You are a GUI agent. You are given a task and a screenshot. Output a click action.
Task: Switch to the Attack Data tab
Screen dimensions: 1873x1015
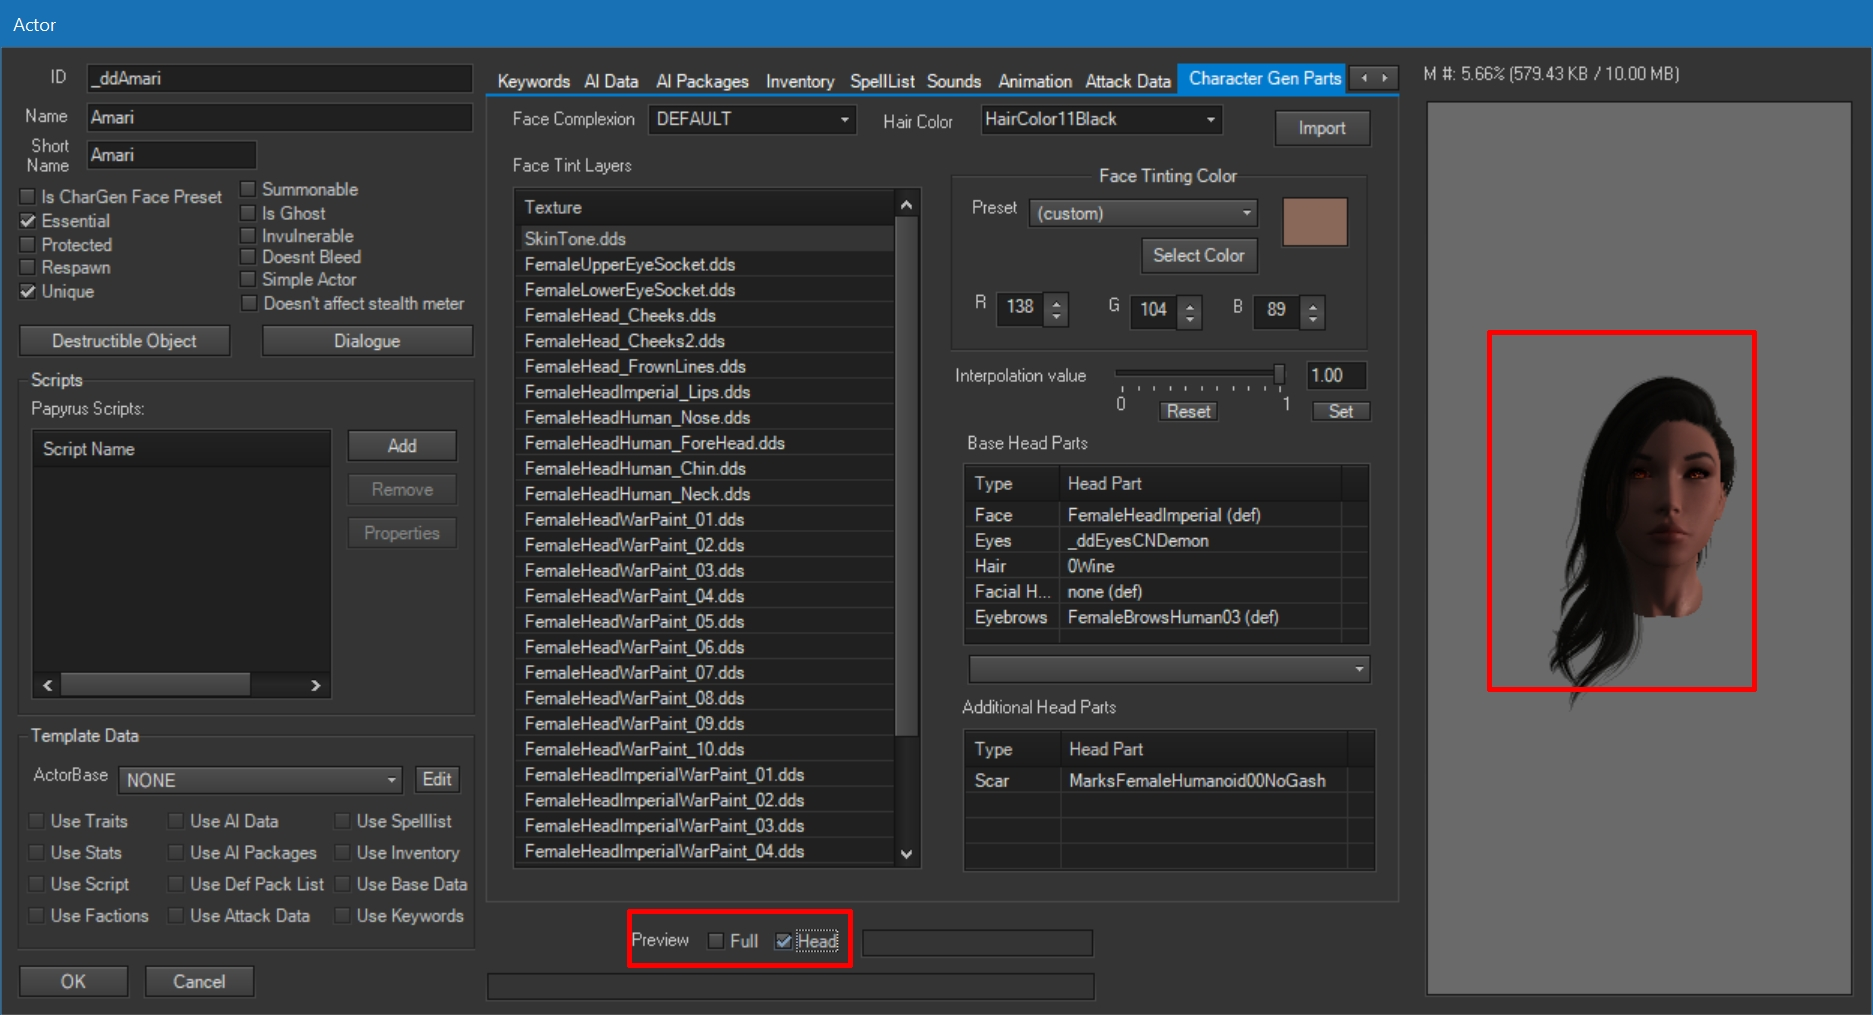click(x=1127, y=81)
